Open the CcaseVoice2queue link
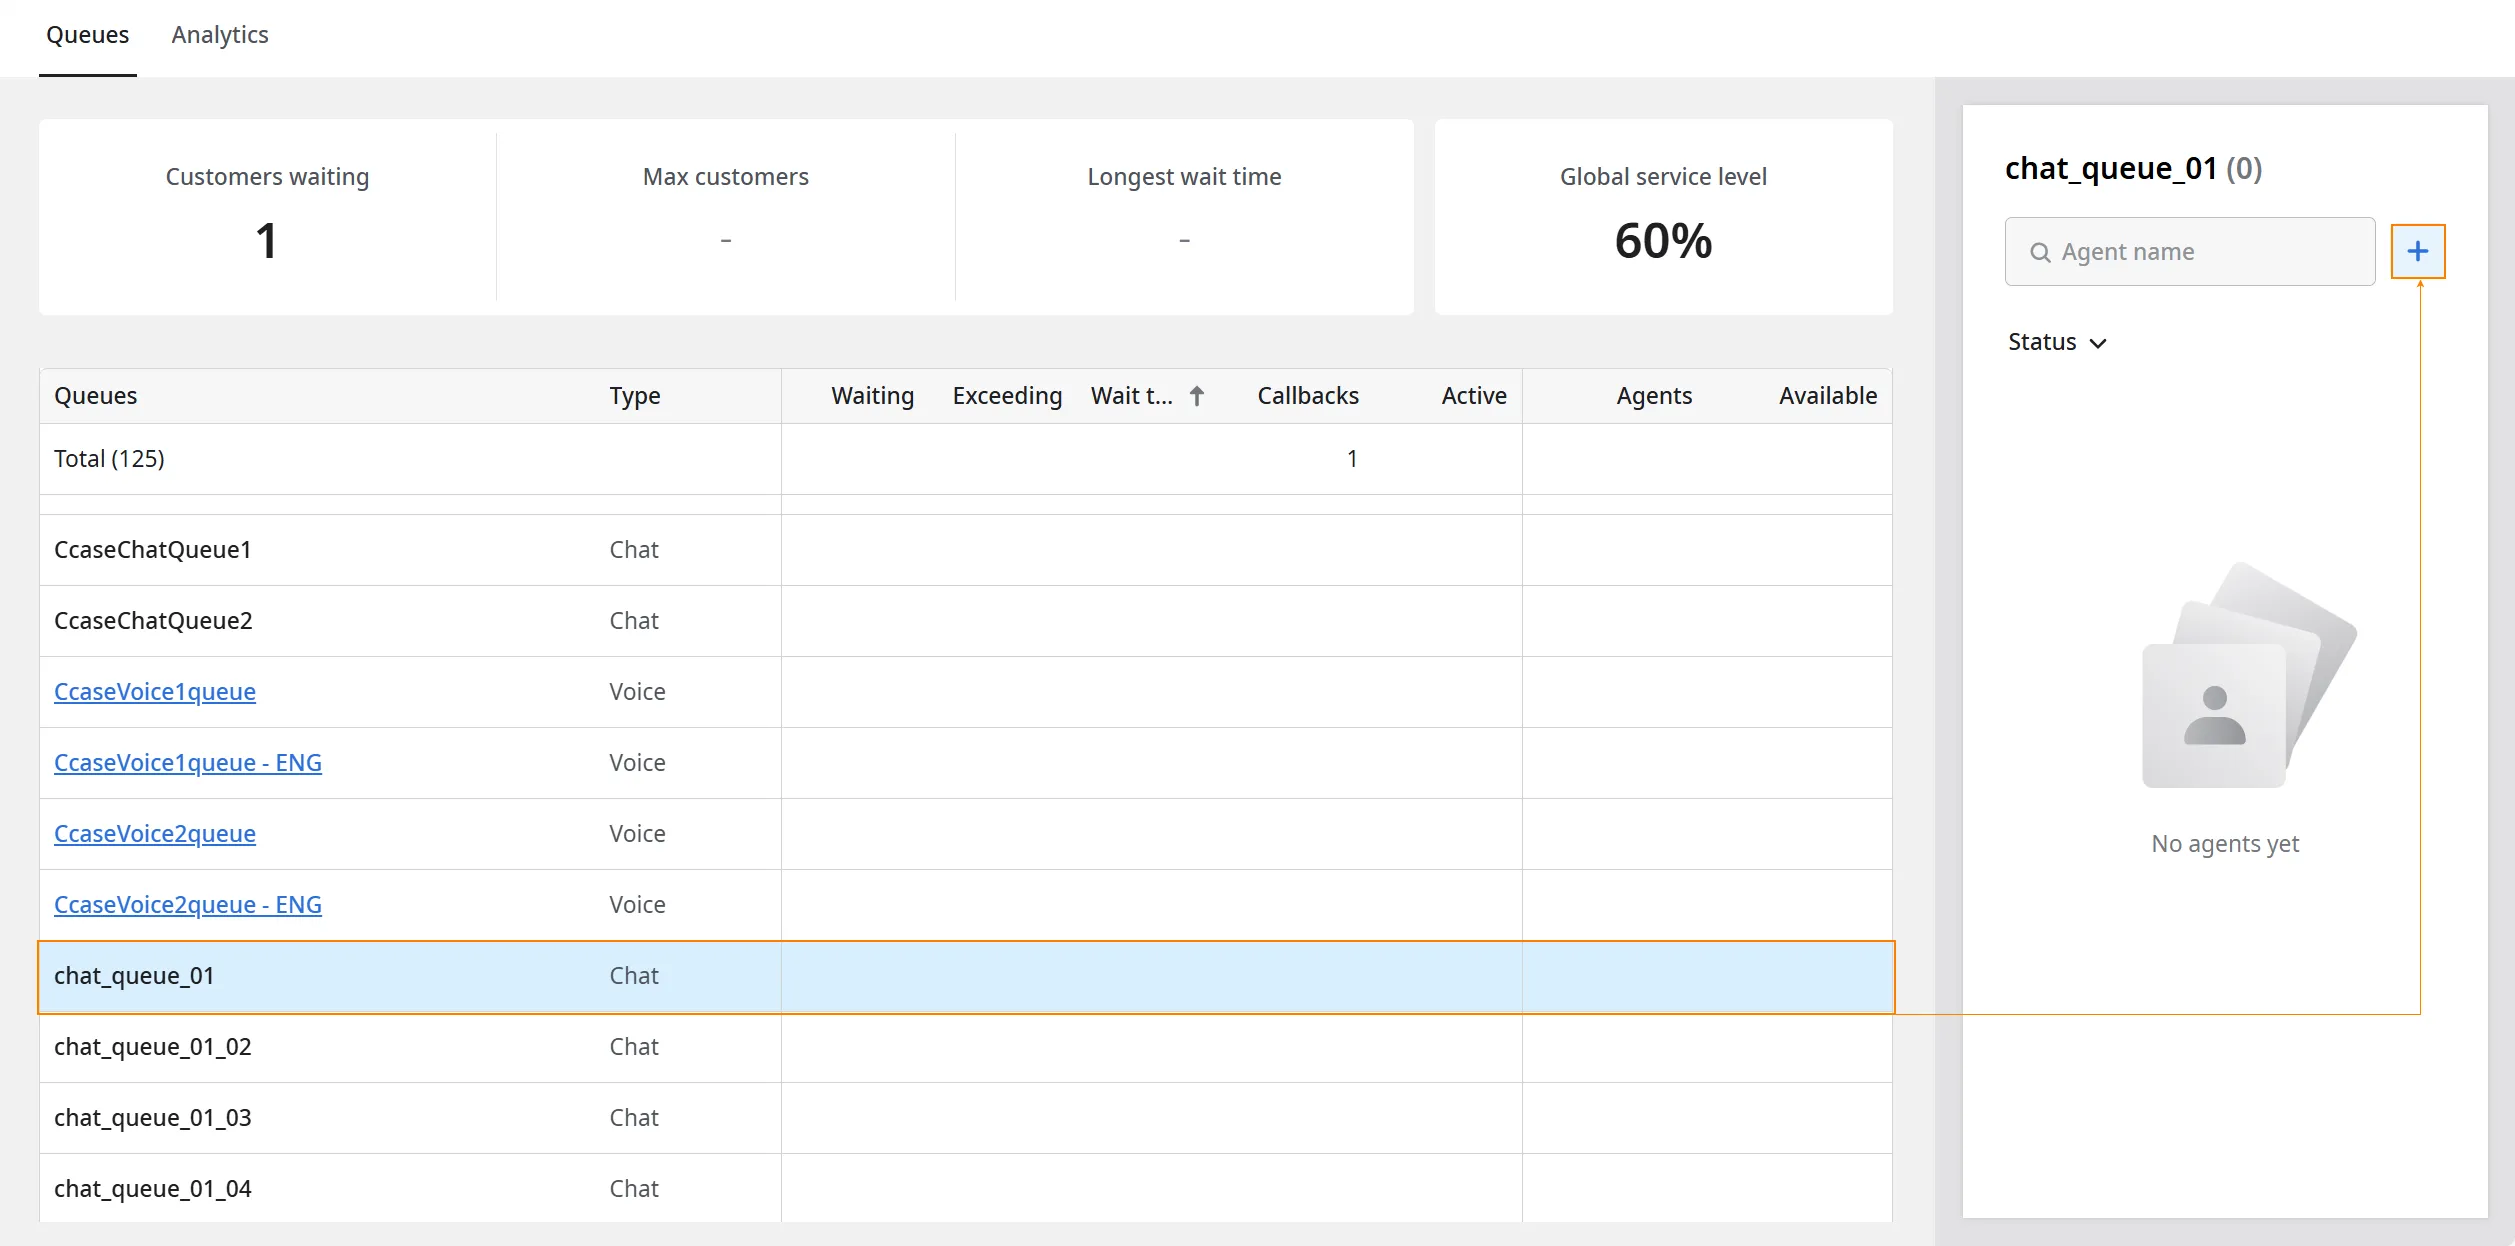The image size is (2515, 1246). (x=155, y=834)
